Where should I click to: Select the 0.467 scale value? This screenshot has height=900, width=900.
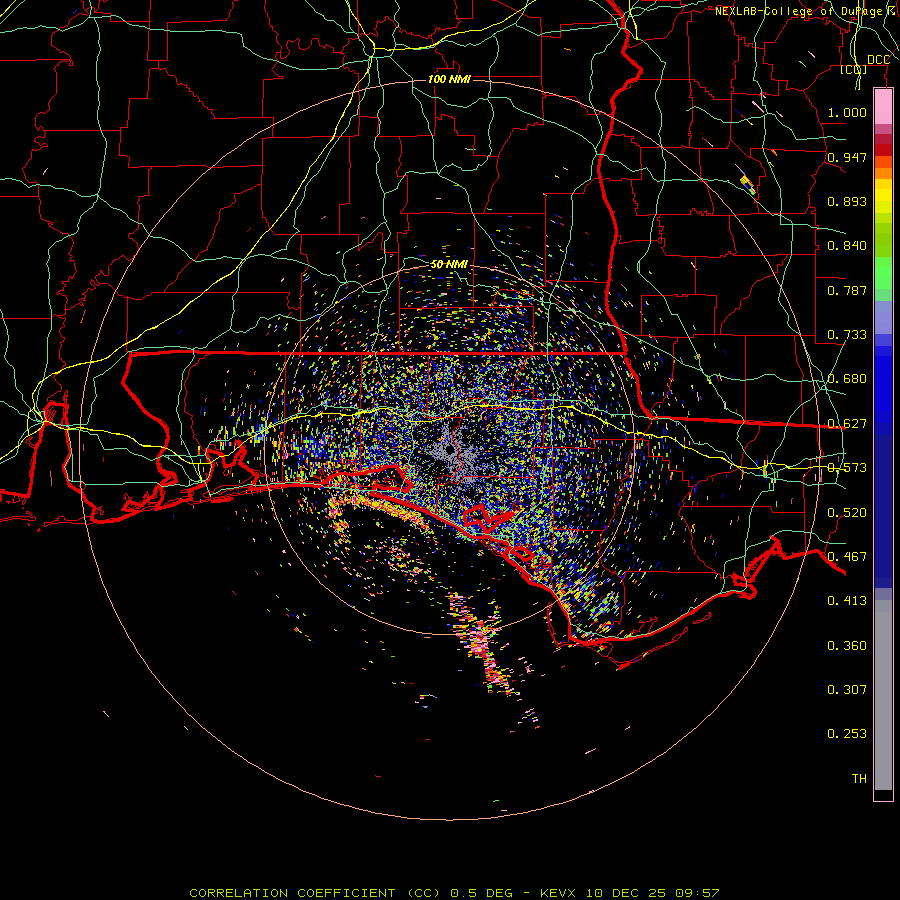pyautogui.click(x=847, y=557)
